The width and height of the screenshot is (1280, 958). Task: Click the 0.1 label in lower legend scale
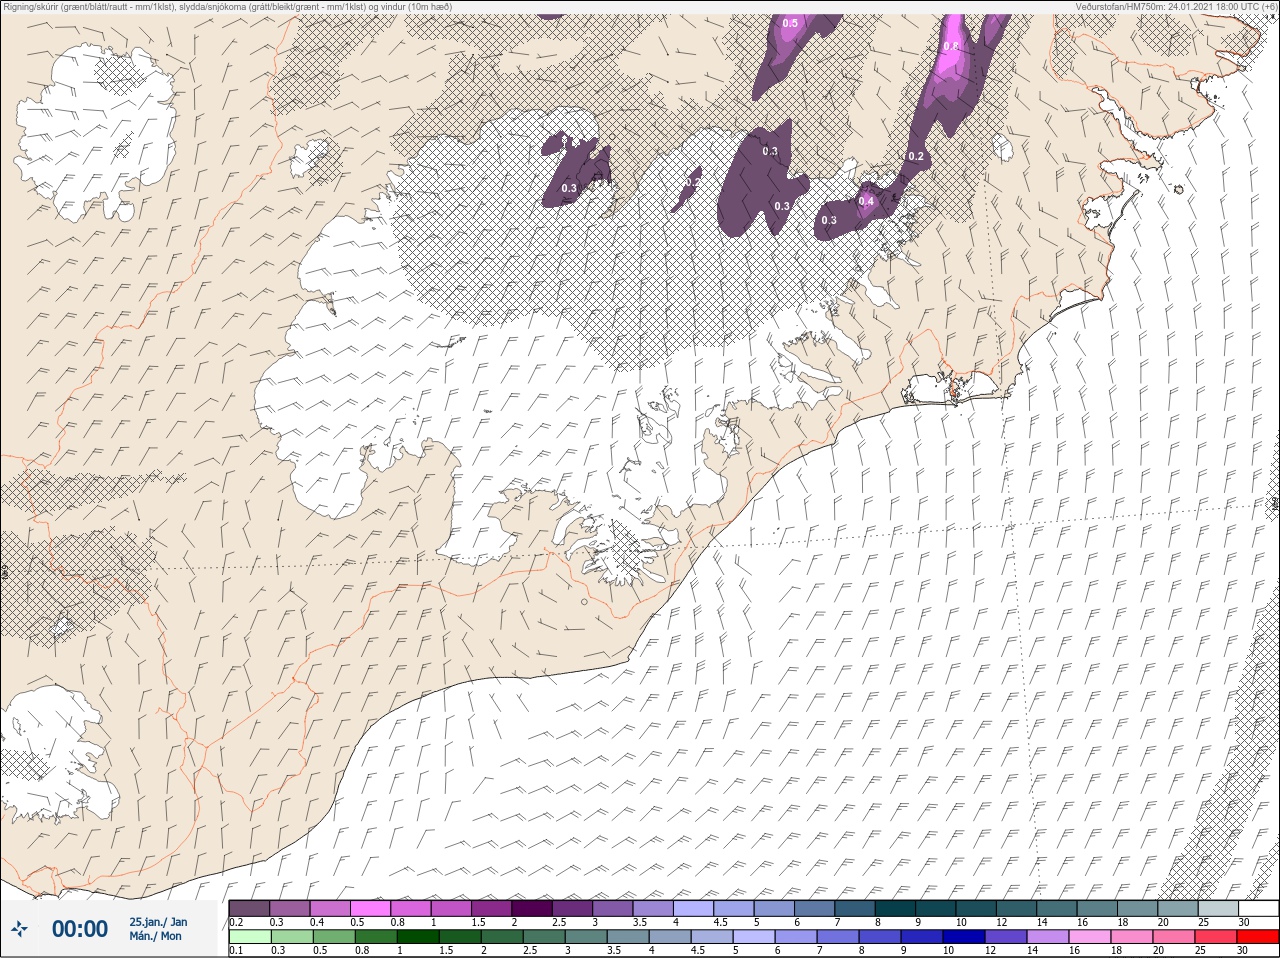coord(236,951)
